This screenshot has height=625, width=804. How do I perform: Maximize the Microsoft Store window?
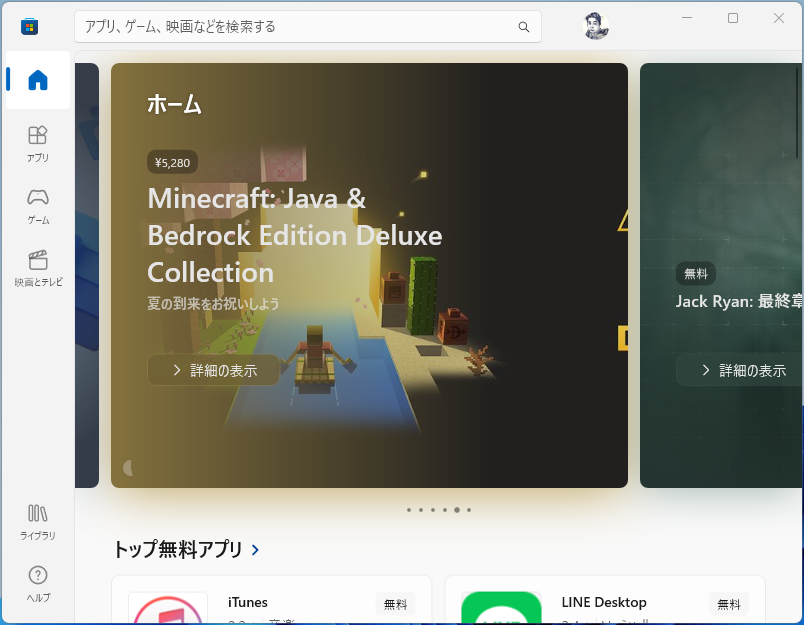coord(733,18)
